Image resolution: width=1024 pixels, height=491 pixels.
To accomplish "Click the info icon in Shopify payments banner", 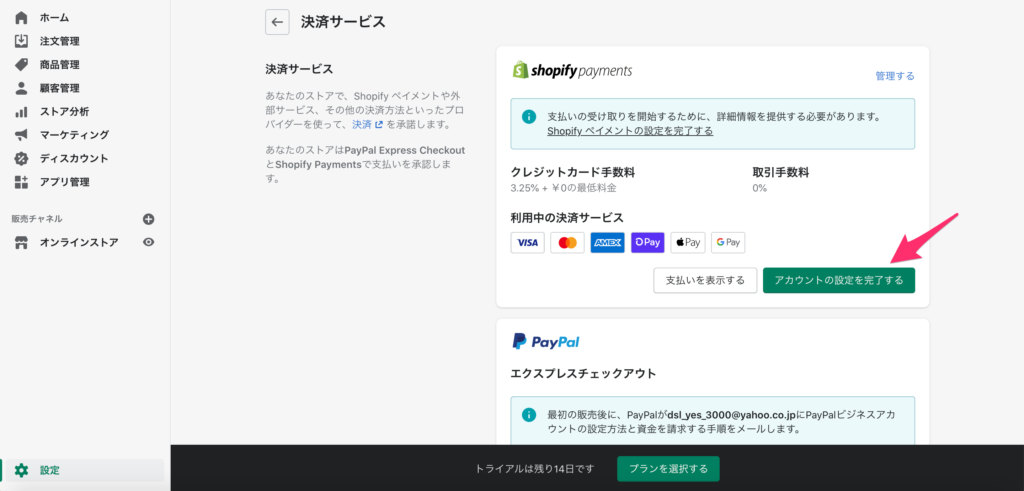I will click(528, 117).
